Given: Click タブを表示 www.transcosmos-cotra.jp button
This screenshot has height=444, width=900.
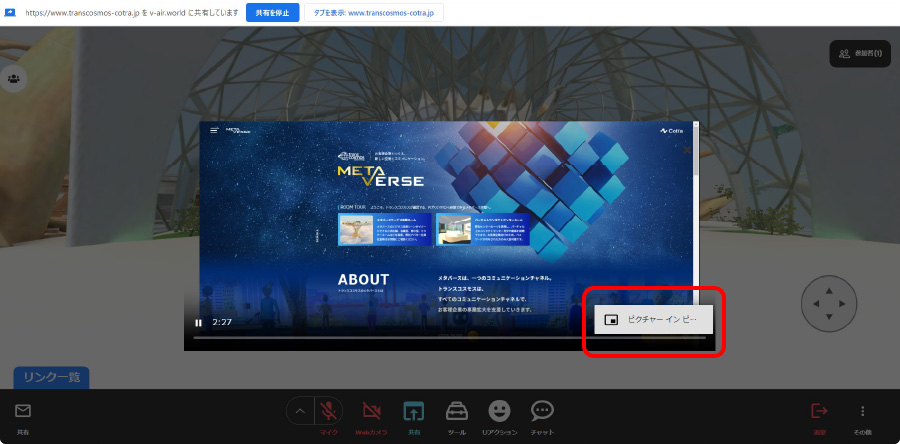Looking at the screenshot, I should 374,13.
